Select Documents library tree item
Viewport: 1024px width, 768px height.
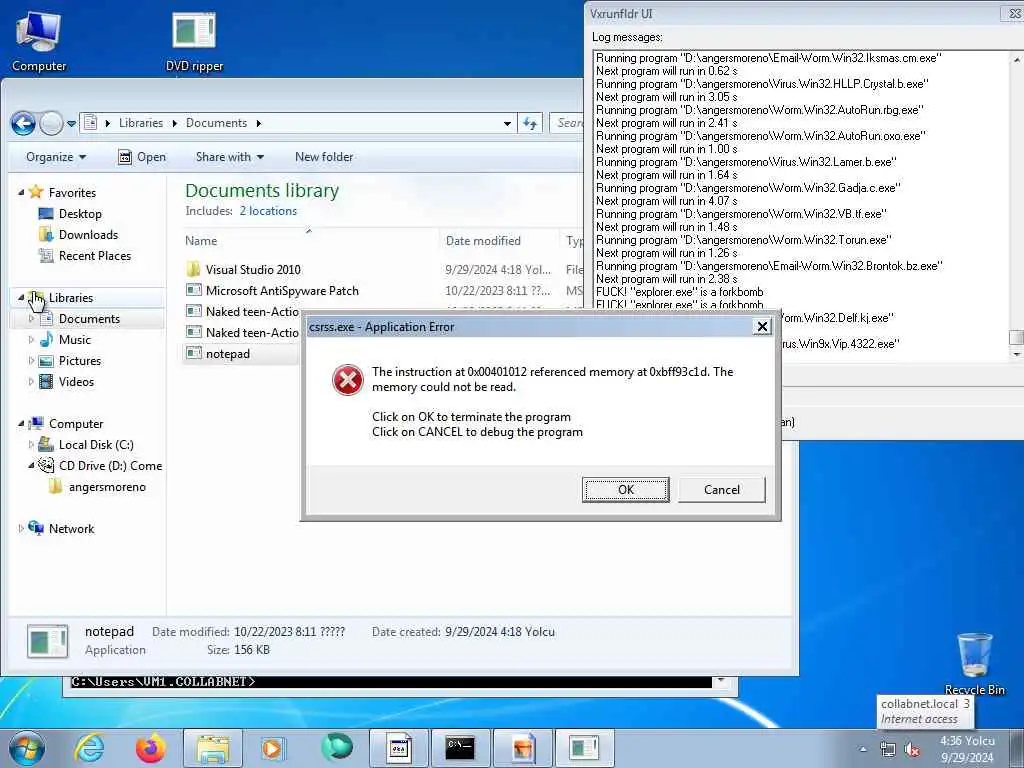(x=89, y=319)
